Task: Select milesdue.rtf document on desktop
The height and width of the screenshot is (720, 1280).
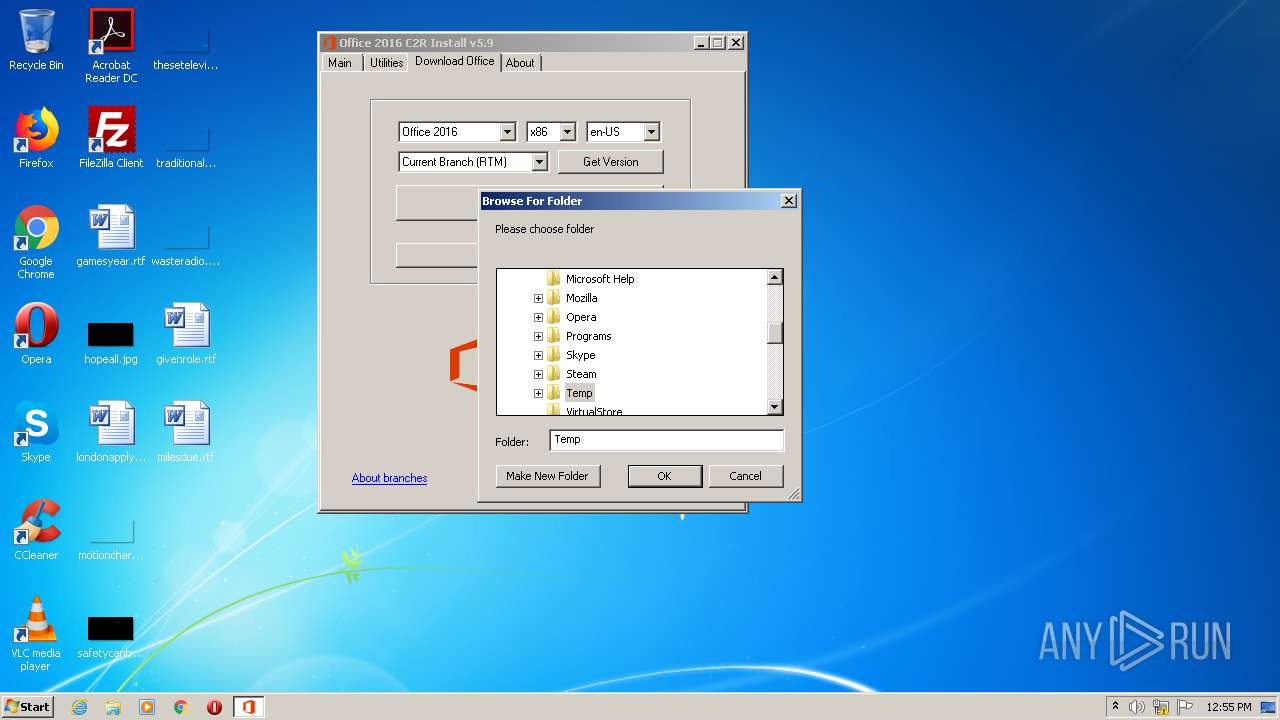Action: pos(186,432)
